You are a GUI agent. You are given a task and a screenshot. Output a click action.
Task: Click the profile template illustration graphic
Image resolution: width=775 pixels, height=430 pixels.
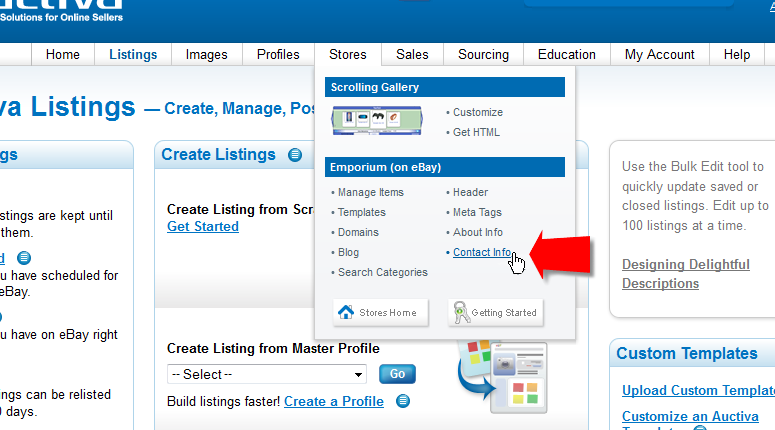(502, 377)
